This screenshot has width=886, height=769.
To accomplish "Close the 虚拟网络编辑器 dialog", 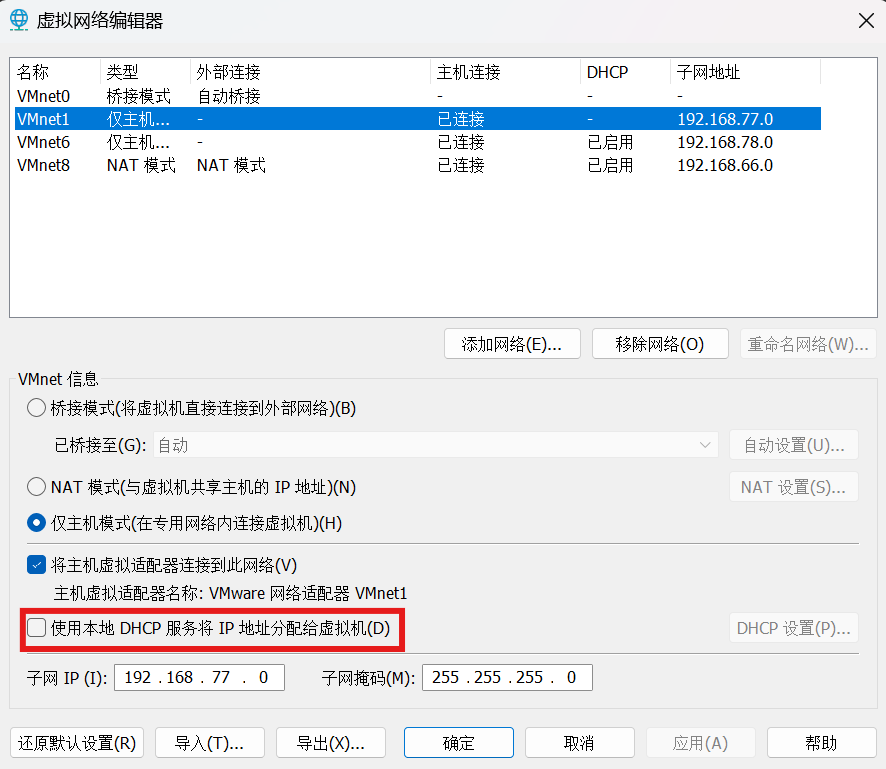I will [866, 21].
